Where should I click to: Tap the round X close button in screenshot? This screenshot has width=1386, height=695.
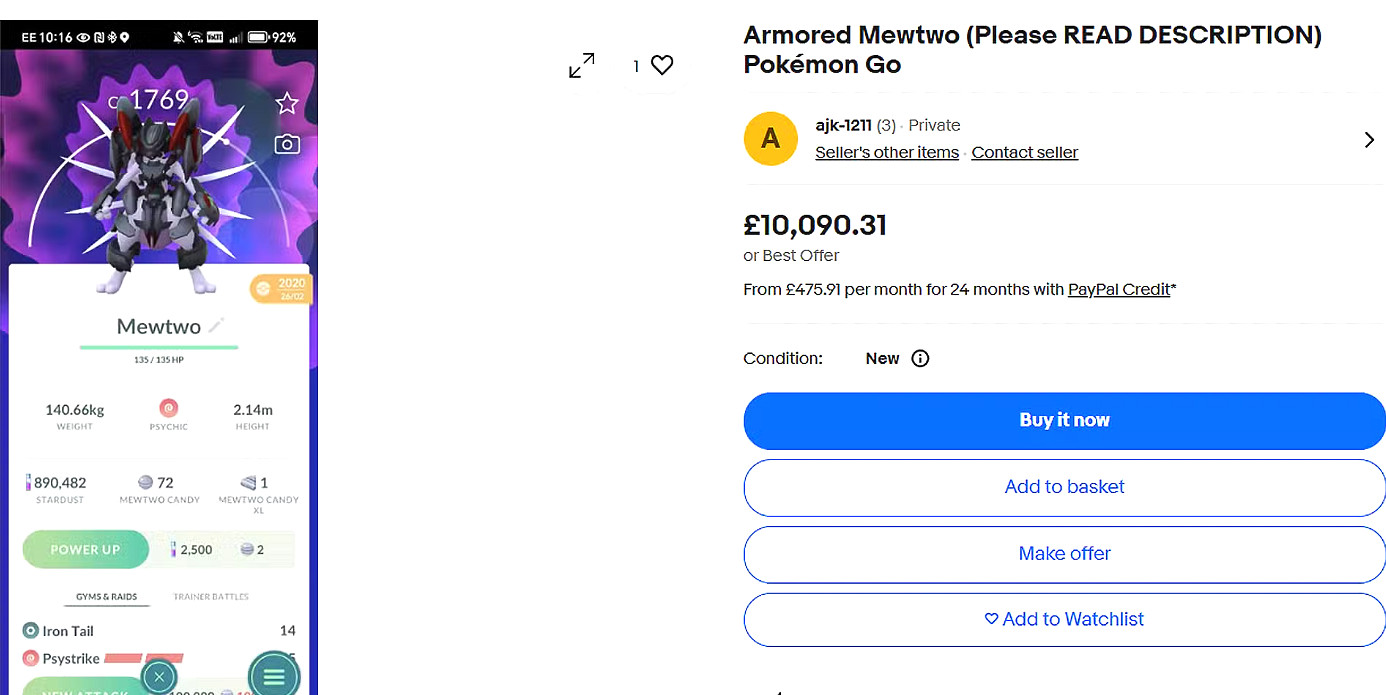[x=160, y=676]
